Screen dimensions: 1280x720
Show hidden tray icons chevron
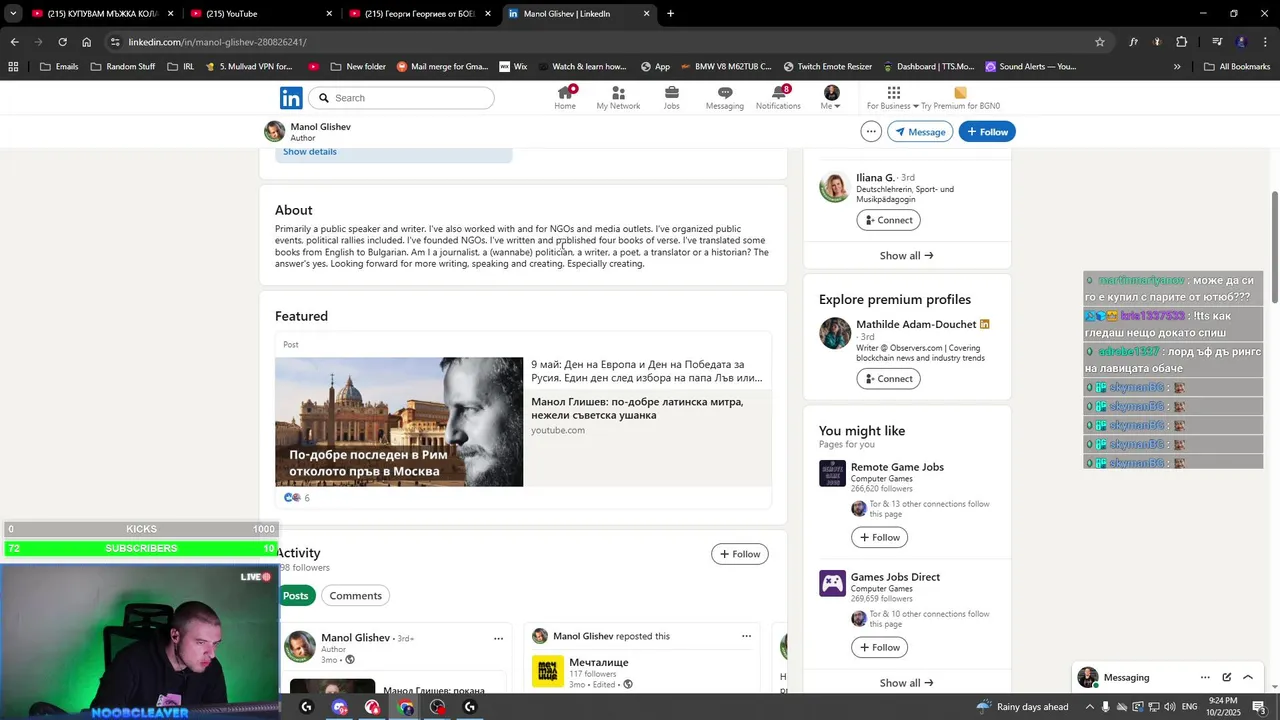click(x=1090, y=707)
